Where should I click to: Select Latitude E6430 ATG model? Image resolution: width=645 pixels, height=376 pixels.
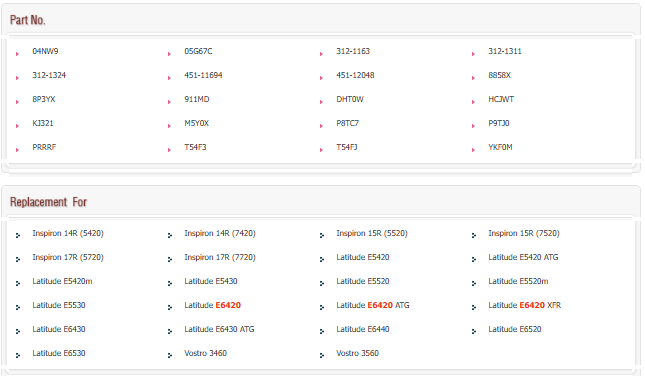(219, 329)
